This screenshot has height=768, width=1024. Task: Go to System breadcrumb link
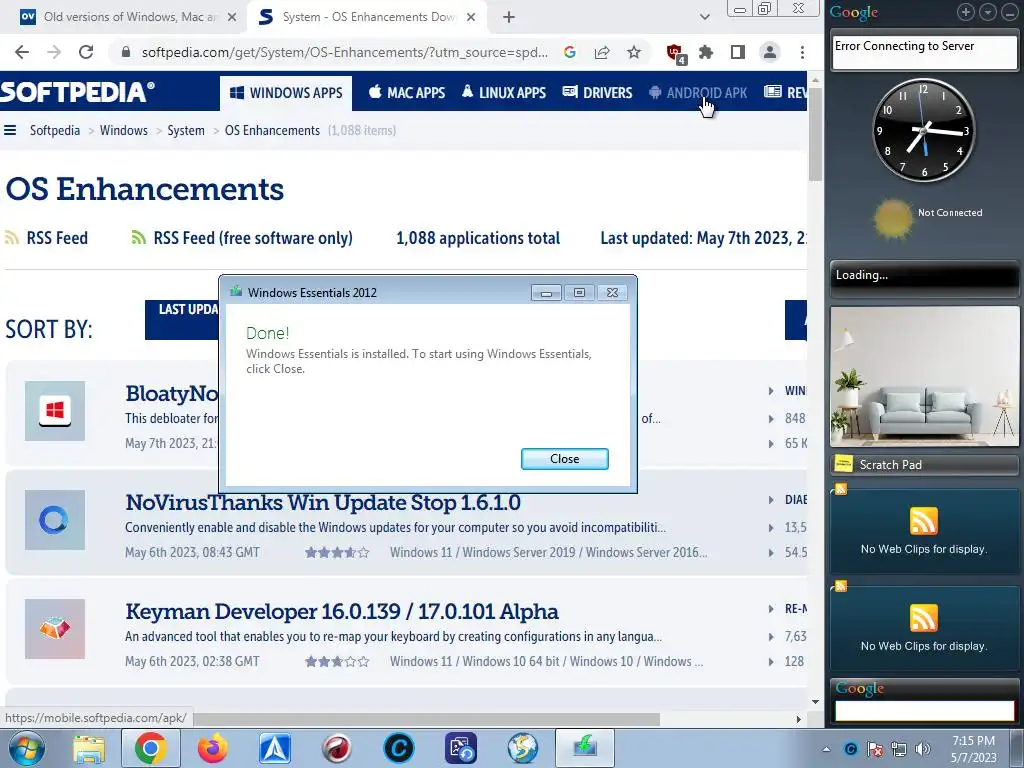pyautogui.click(x=185, y=130)
